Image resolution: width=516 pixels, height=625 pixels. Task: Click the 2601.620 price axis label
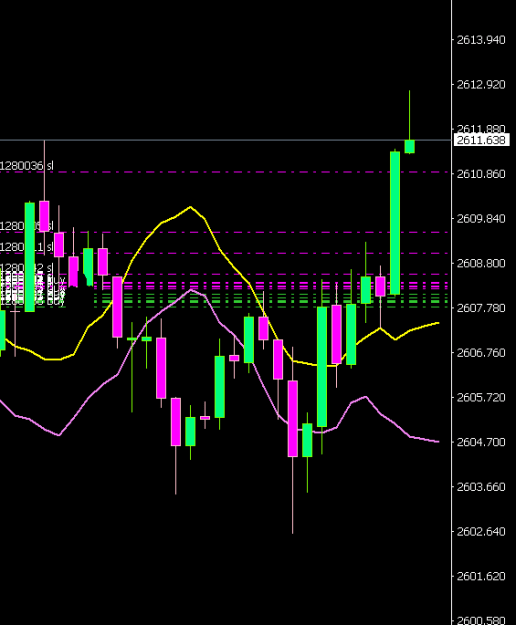(x=481, y=576)
